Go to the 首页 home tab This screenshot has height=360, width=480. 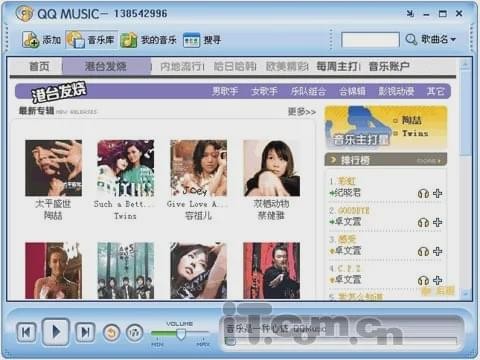(39, 66)
